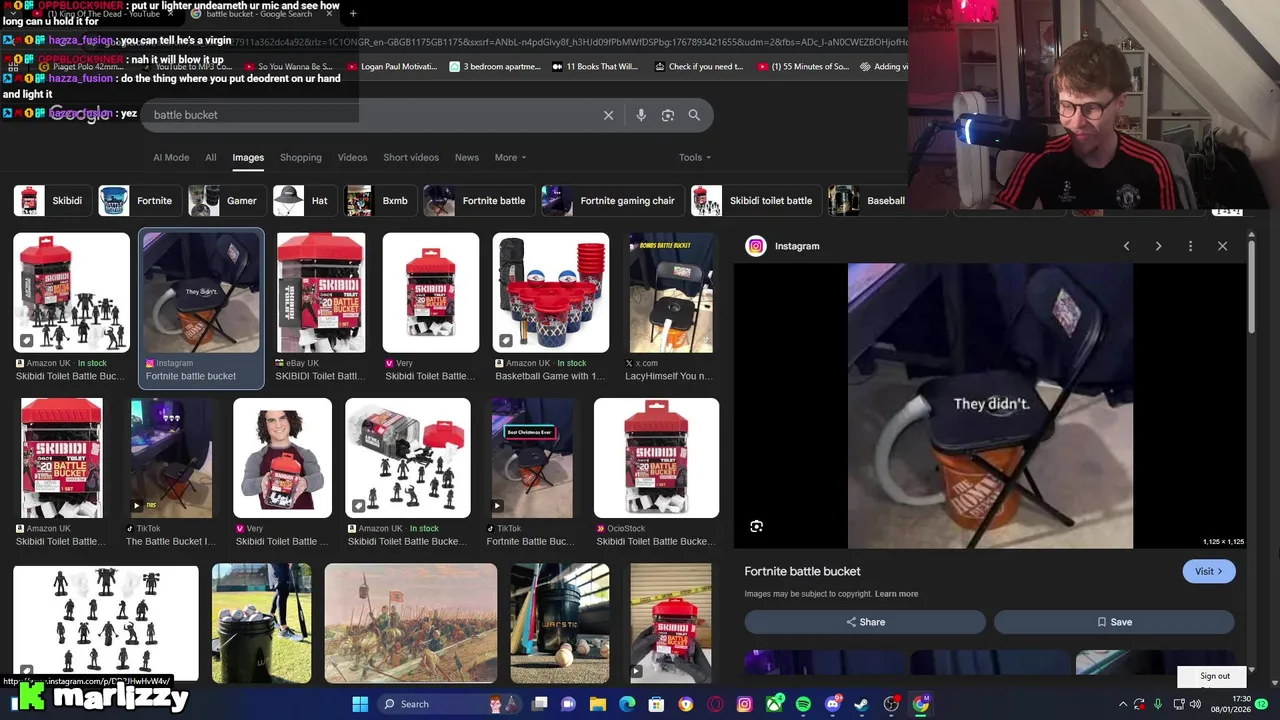Start voice search with microphone icon
The image size is (1280, 720).
(641, 115)
